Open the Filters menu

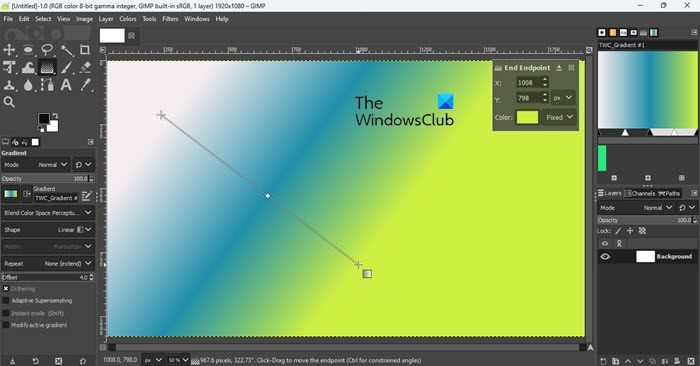click(170, 19)
